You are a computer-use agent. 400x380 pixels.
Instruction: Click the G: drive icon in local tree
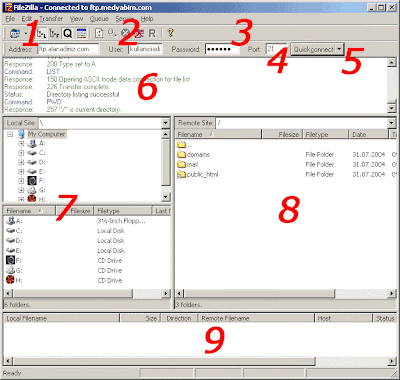[32, 190]
